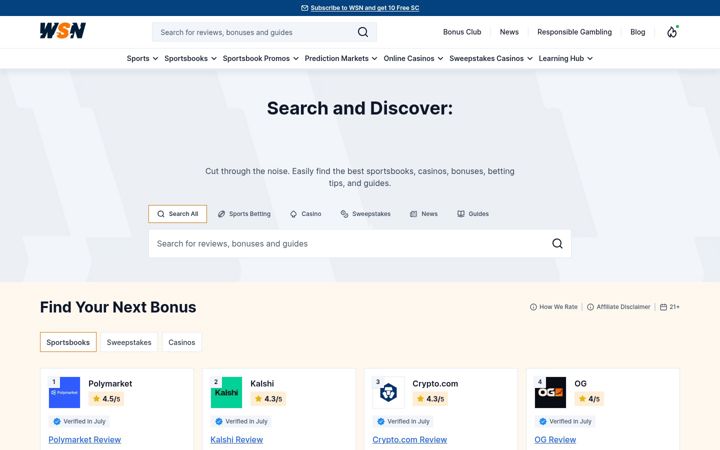
Task: Switch to the Casinos bonus tab
Action: (182, 342)
